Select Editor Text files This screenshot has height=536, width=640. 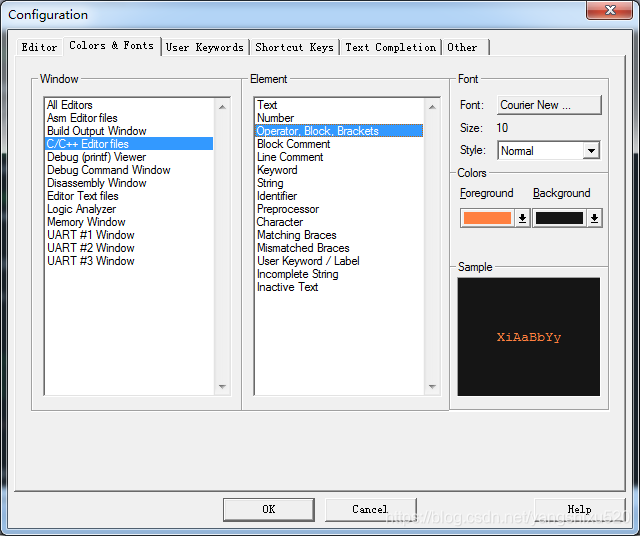pyautogui.click(x=129, y=196)
